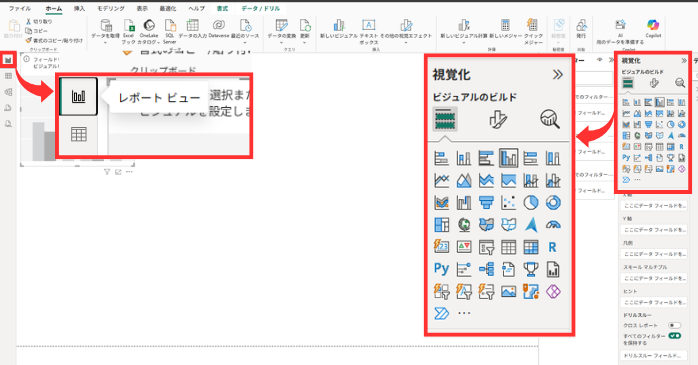Toggle the クロス レポート switch
This screenshot has width=698, height=365.
click(674, 325)
